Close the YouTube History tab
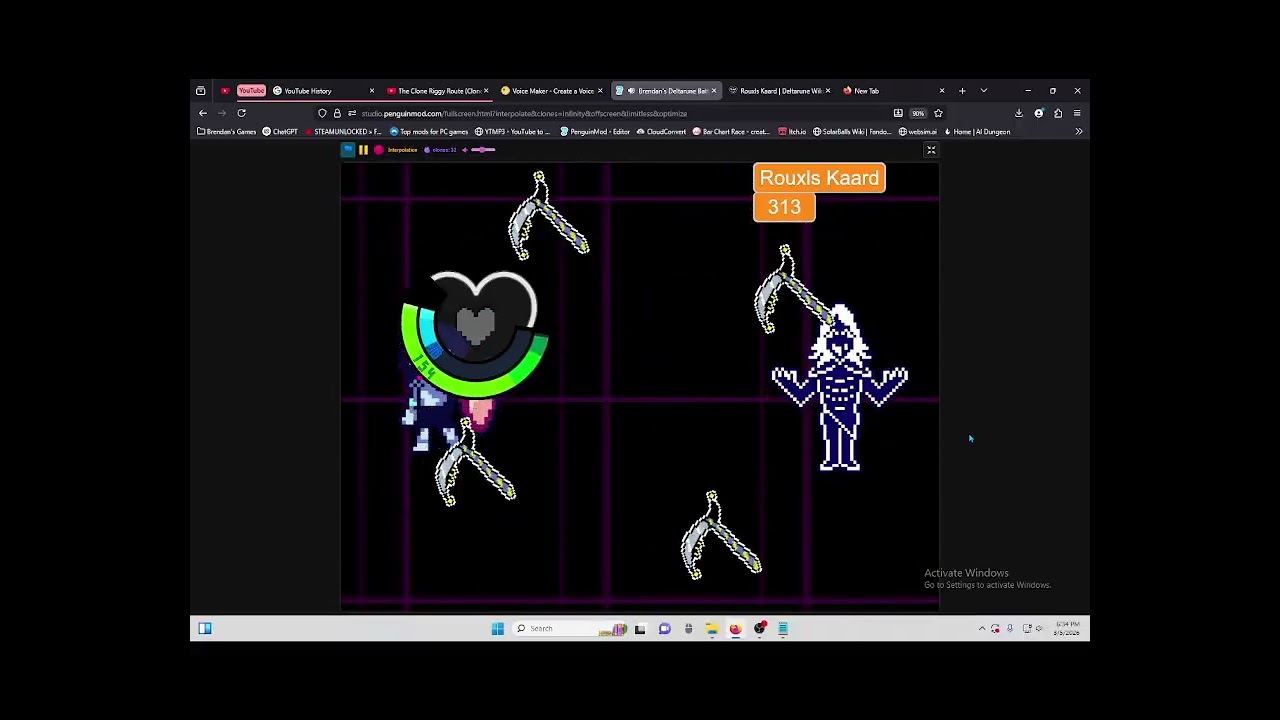The height and width of the screenshot is (720, 1280). pos(372,91)
